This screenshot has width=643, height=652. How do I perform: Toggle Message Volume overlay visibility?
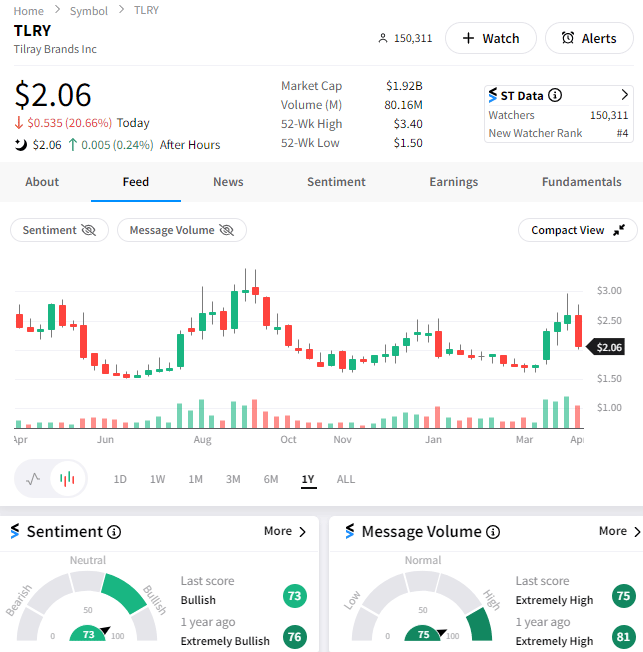click(x=182, y=230)
